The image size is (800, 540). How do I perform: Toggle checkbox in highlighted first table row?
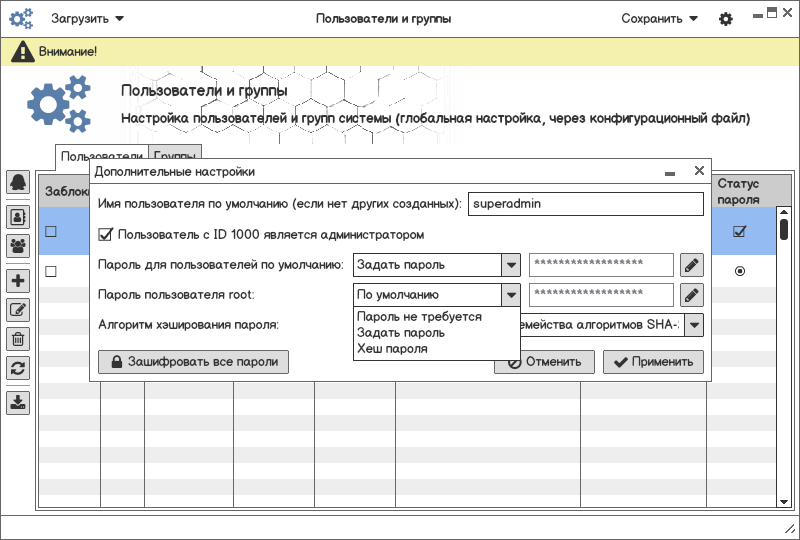coord(50,232)
